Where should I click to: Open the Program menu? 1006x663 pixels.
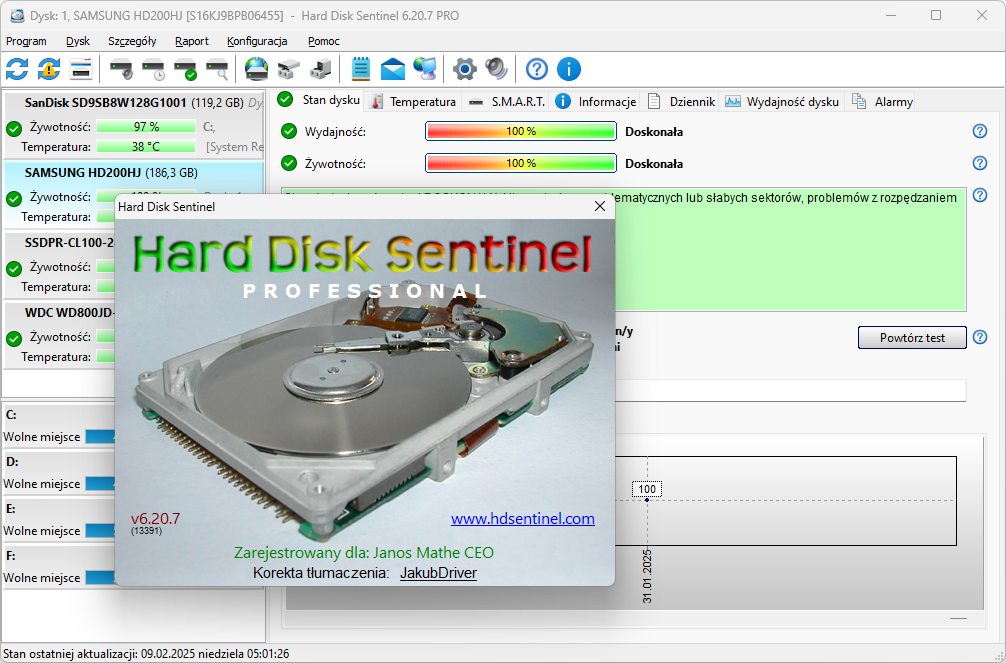pyautogui.click(x=26, y=41)
